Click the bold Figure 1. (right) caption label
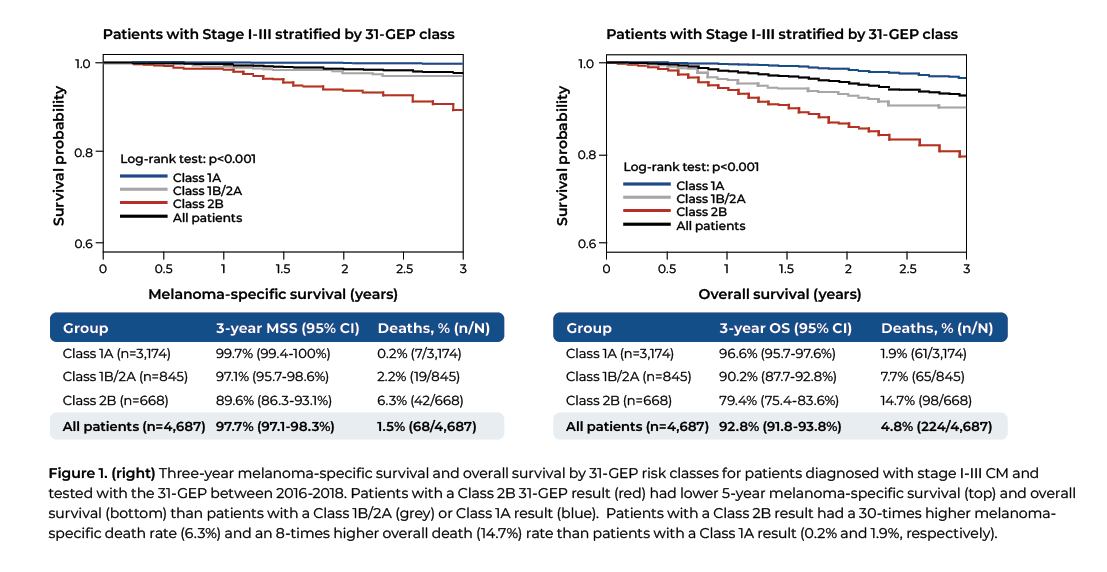Screen dimensions: 1107x572 (104, 471)
